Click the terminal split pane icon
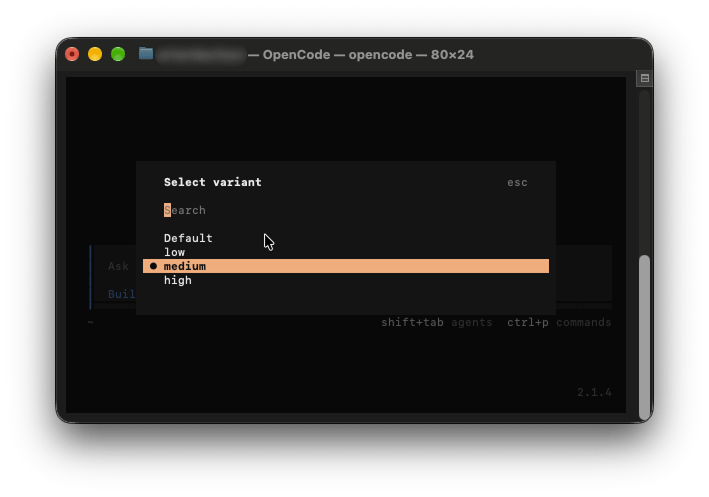 pos(645,78)
